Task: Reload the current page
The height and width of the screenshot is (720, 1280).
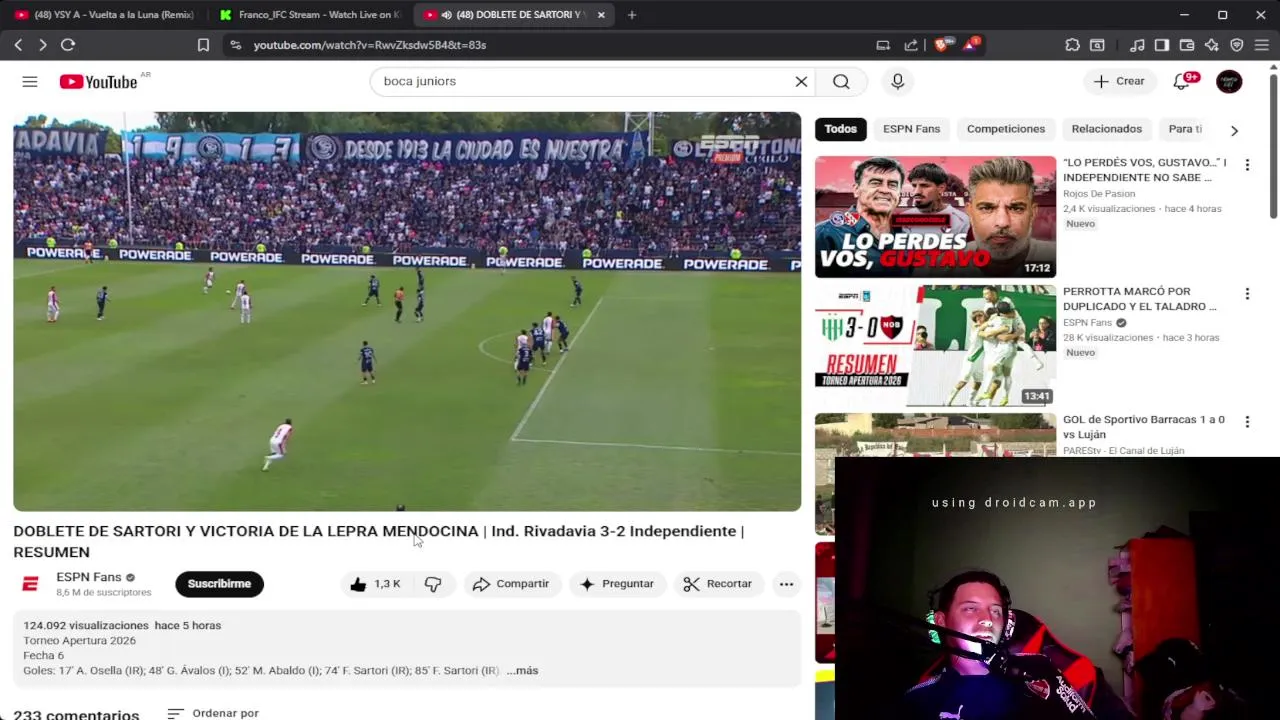Action: tap(68, 45)
